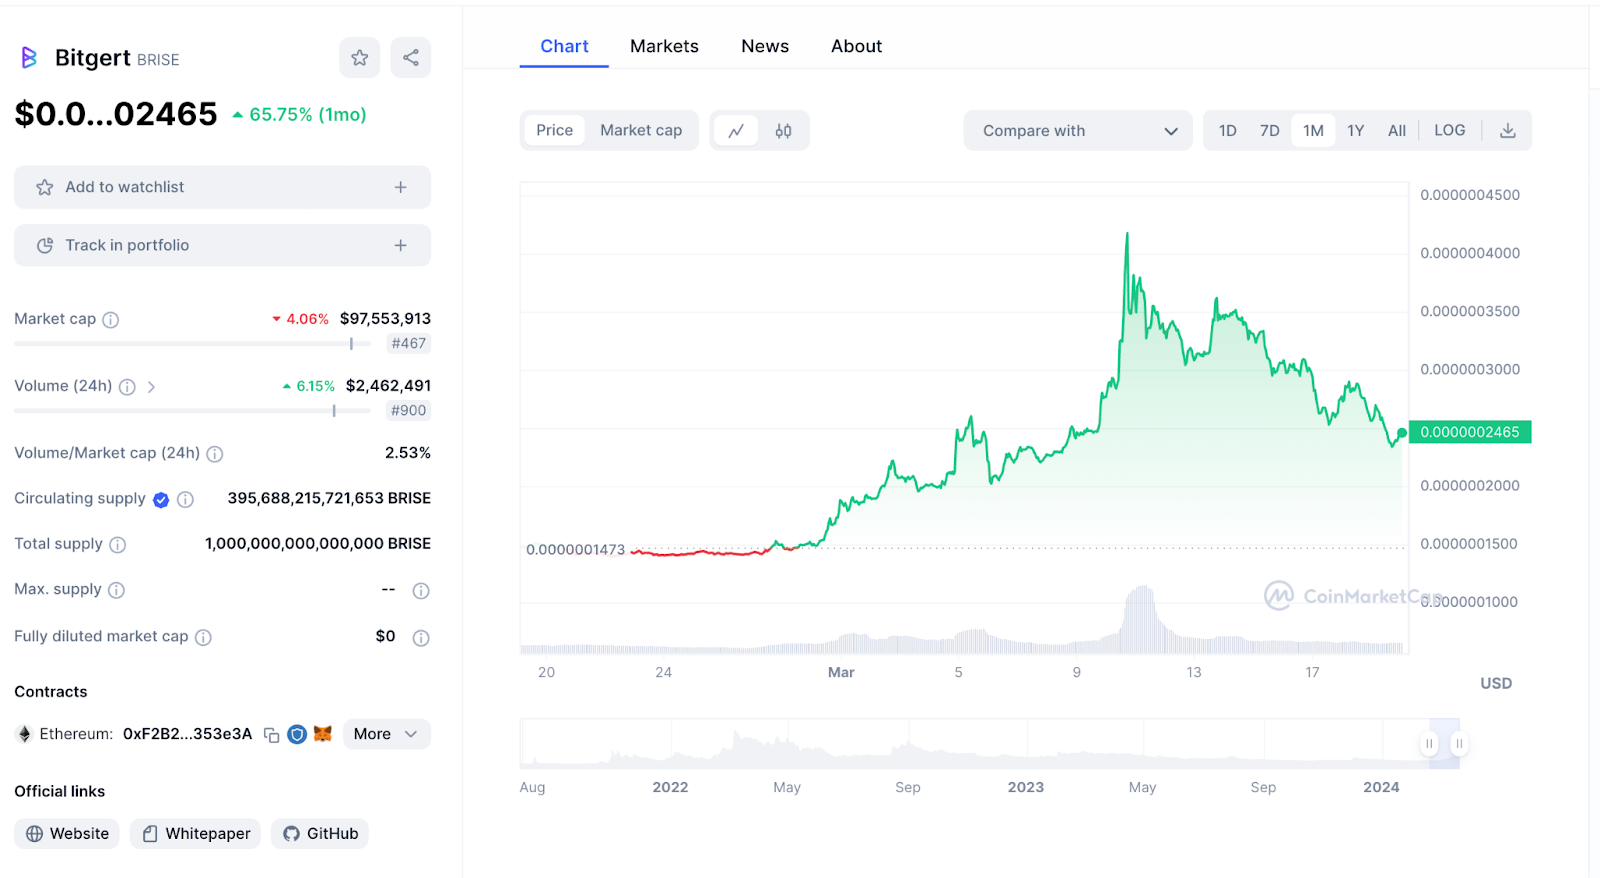Click Add to watchlist button
This screenshot has height=878, width=1600.
[x=222, y=187]
